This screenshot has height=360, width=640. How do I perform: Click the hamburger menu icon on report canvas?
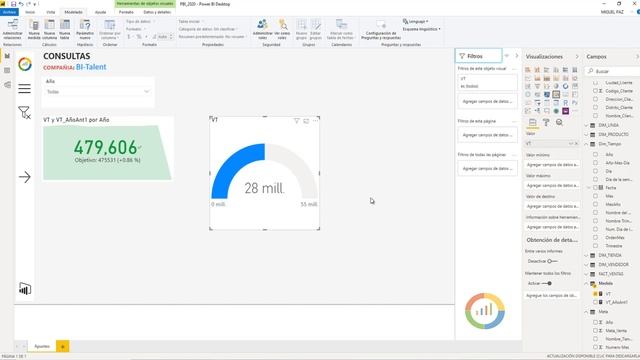(24, 88)
